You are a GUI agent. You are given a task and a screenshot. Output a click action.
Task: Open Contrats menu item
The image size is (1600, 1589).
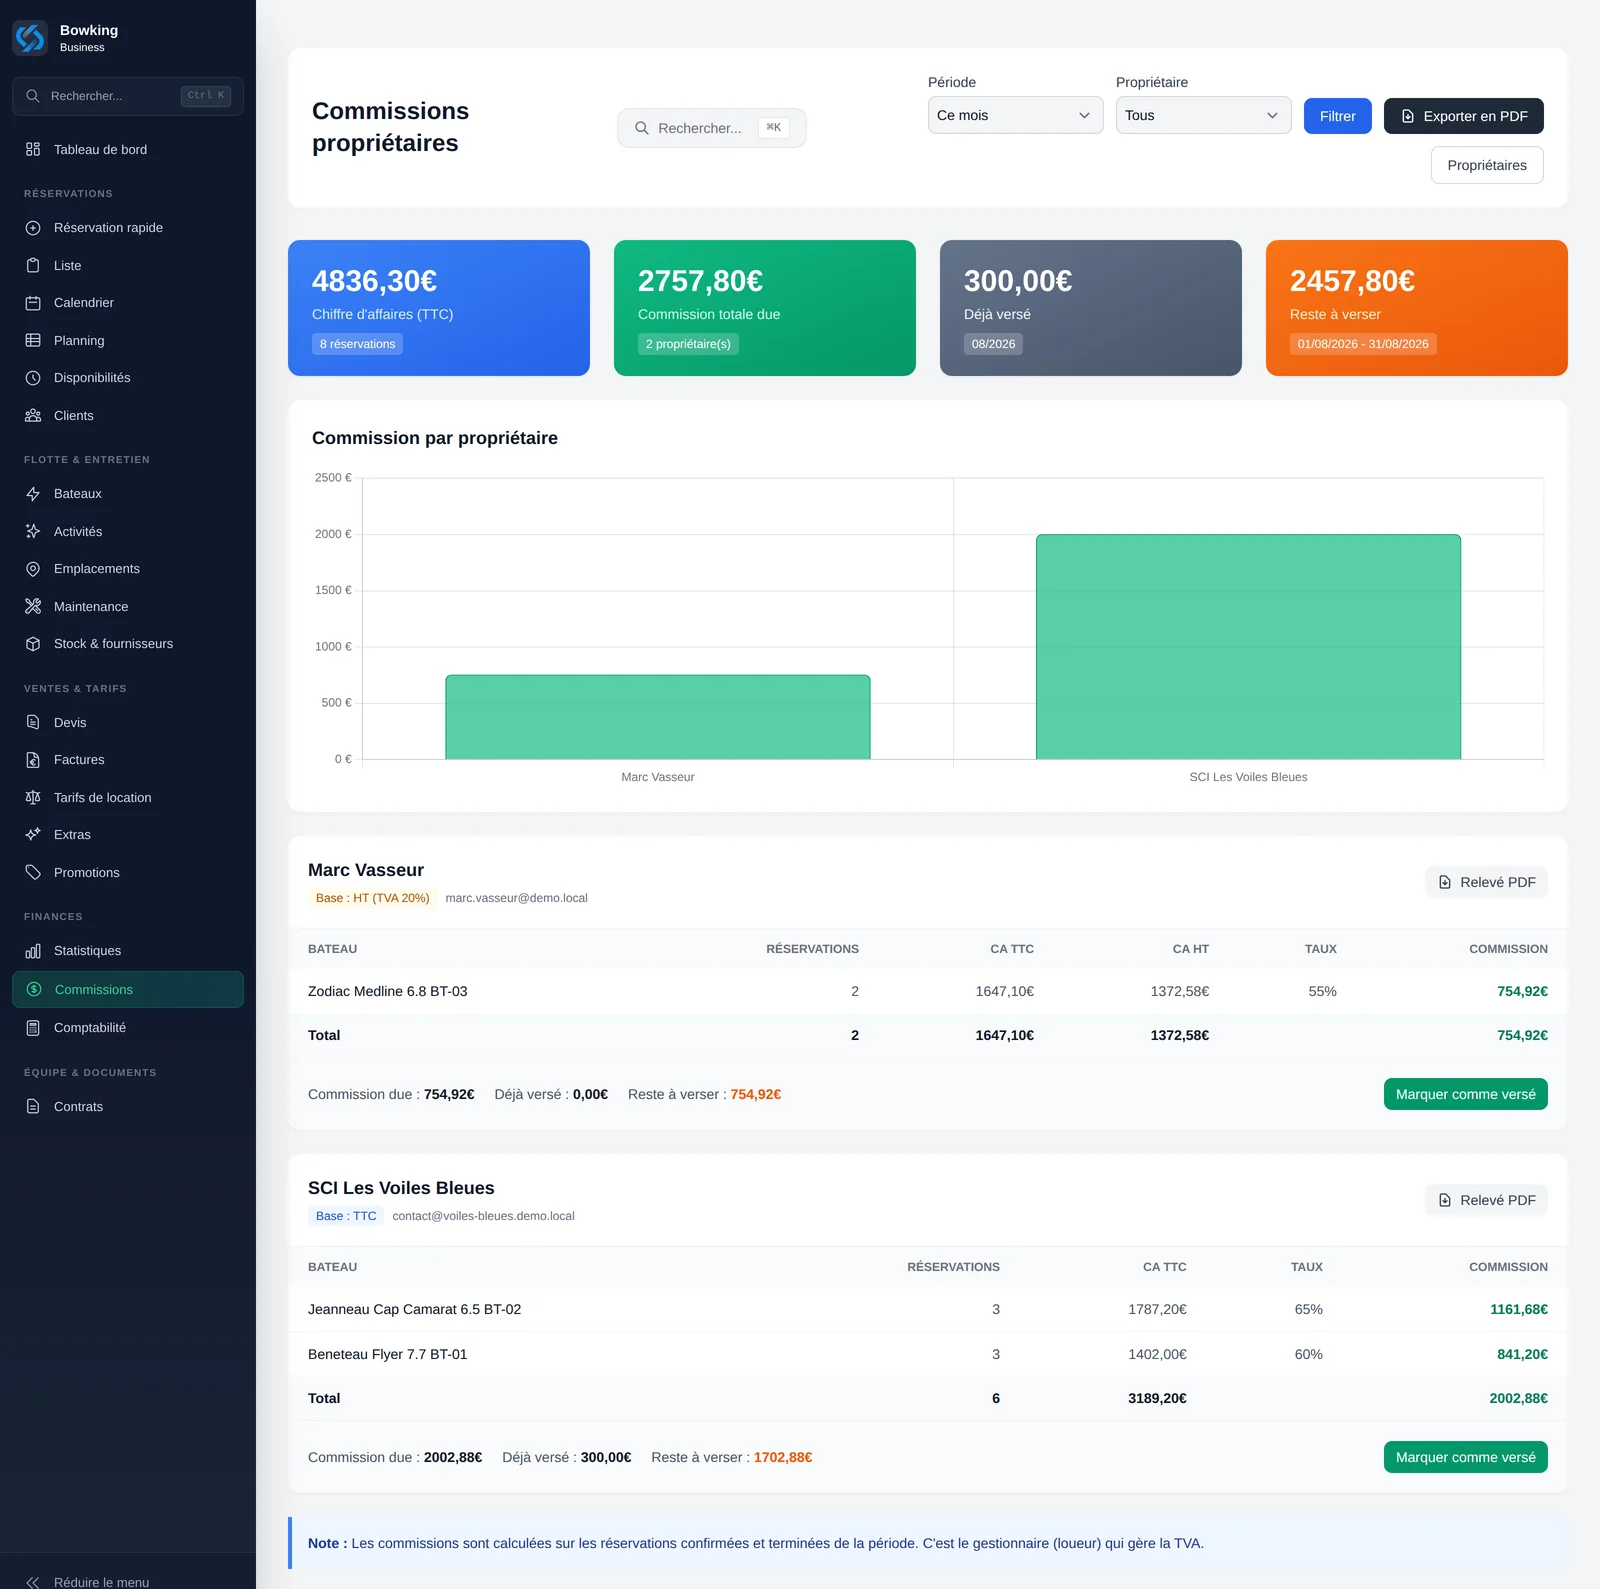coord(128,1106)
